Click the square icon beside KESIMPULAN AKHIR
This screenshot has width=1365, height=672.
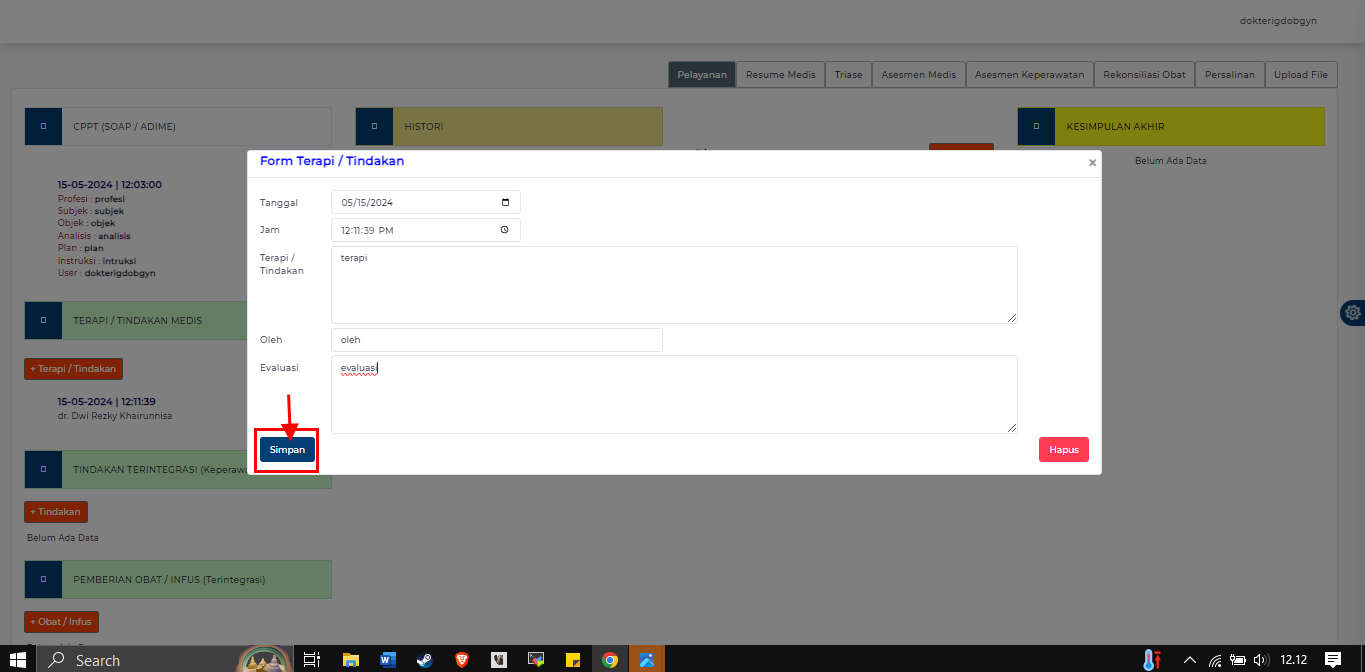tap(1036, 127)
